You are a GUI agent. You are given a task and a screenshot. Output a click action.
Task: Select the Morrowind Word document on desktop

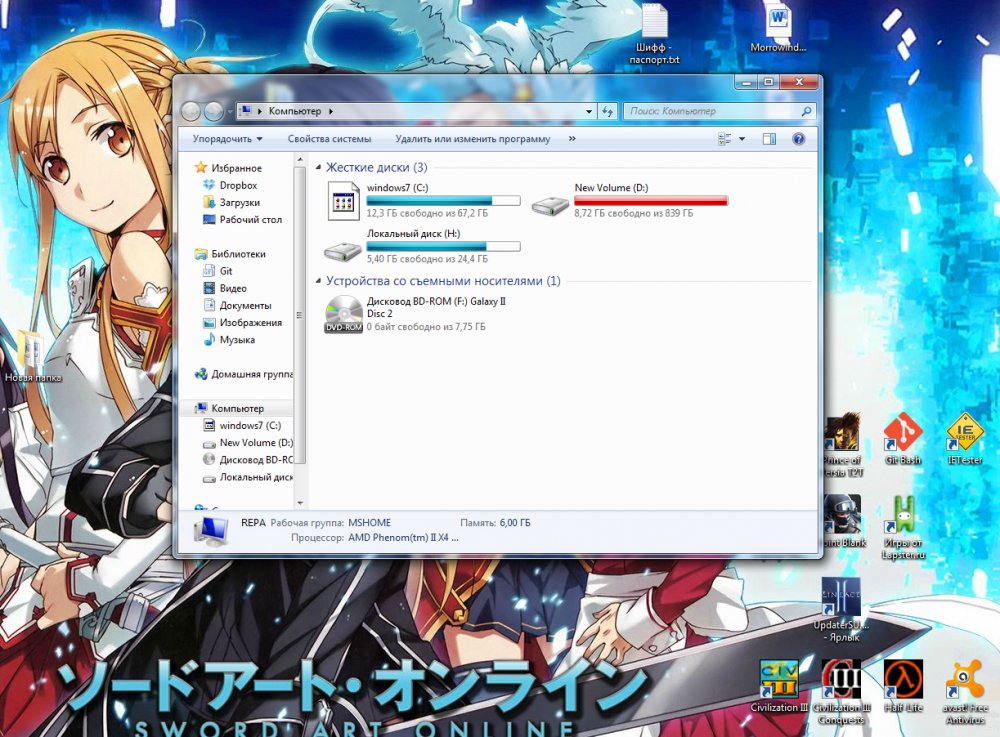pos(778,30)
